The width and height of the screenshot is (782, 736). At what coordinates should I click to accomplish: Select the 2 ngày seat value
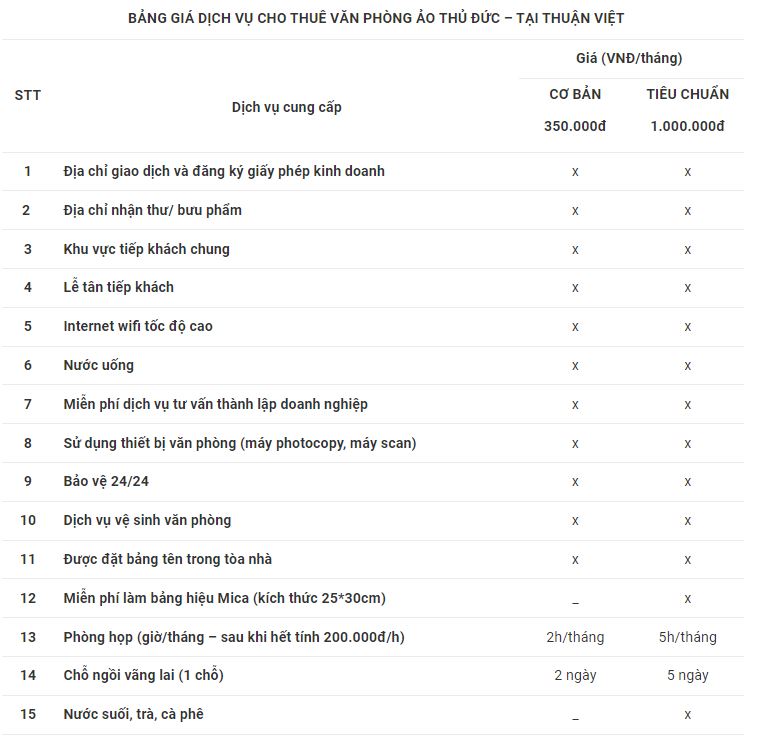(x=575, y=676)
